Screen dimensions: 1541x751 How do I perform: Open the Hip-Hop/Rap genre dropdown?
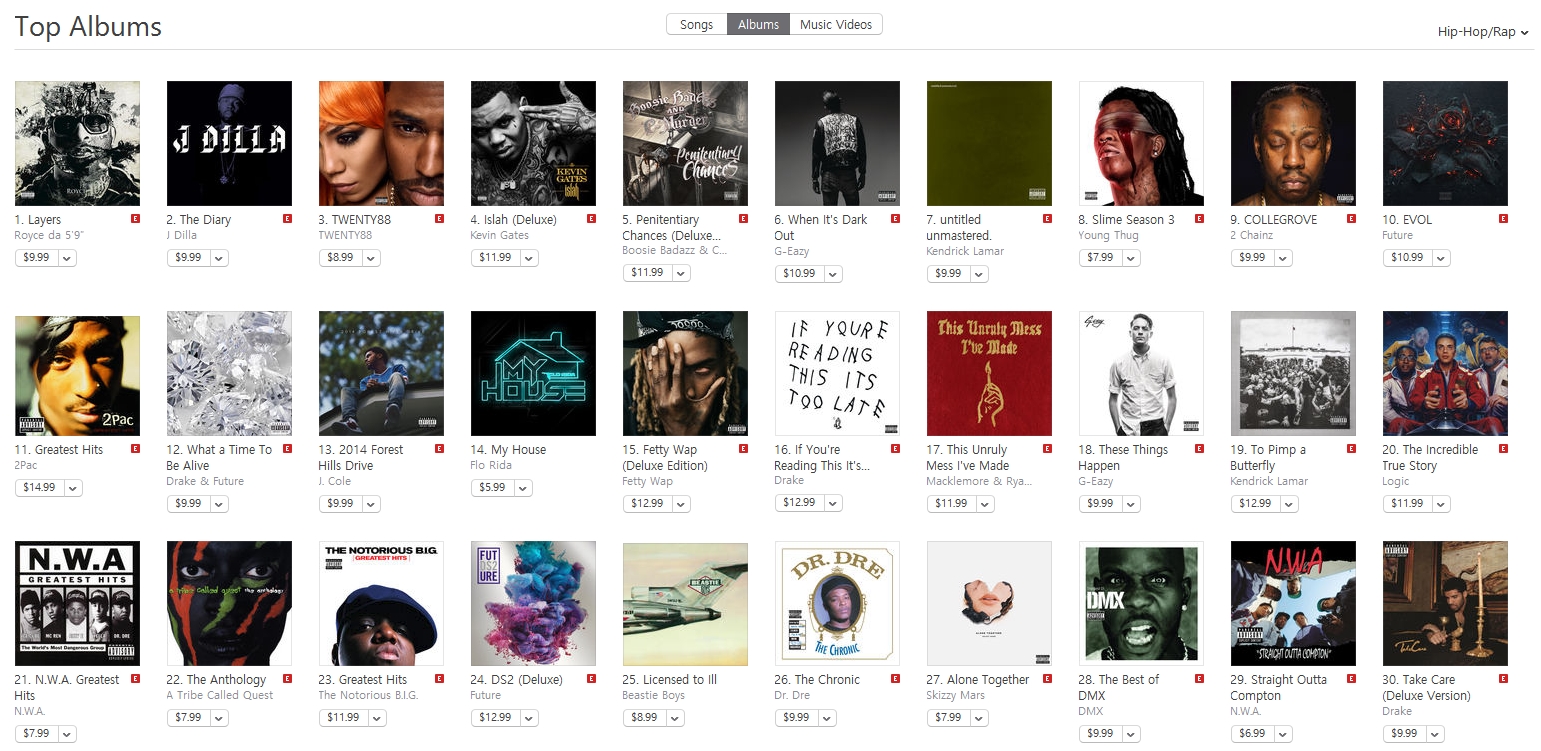coord(1483,32)
